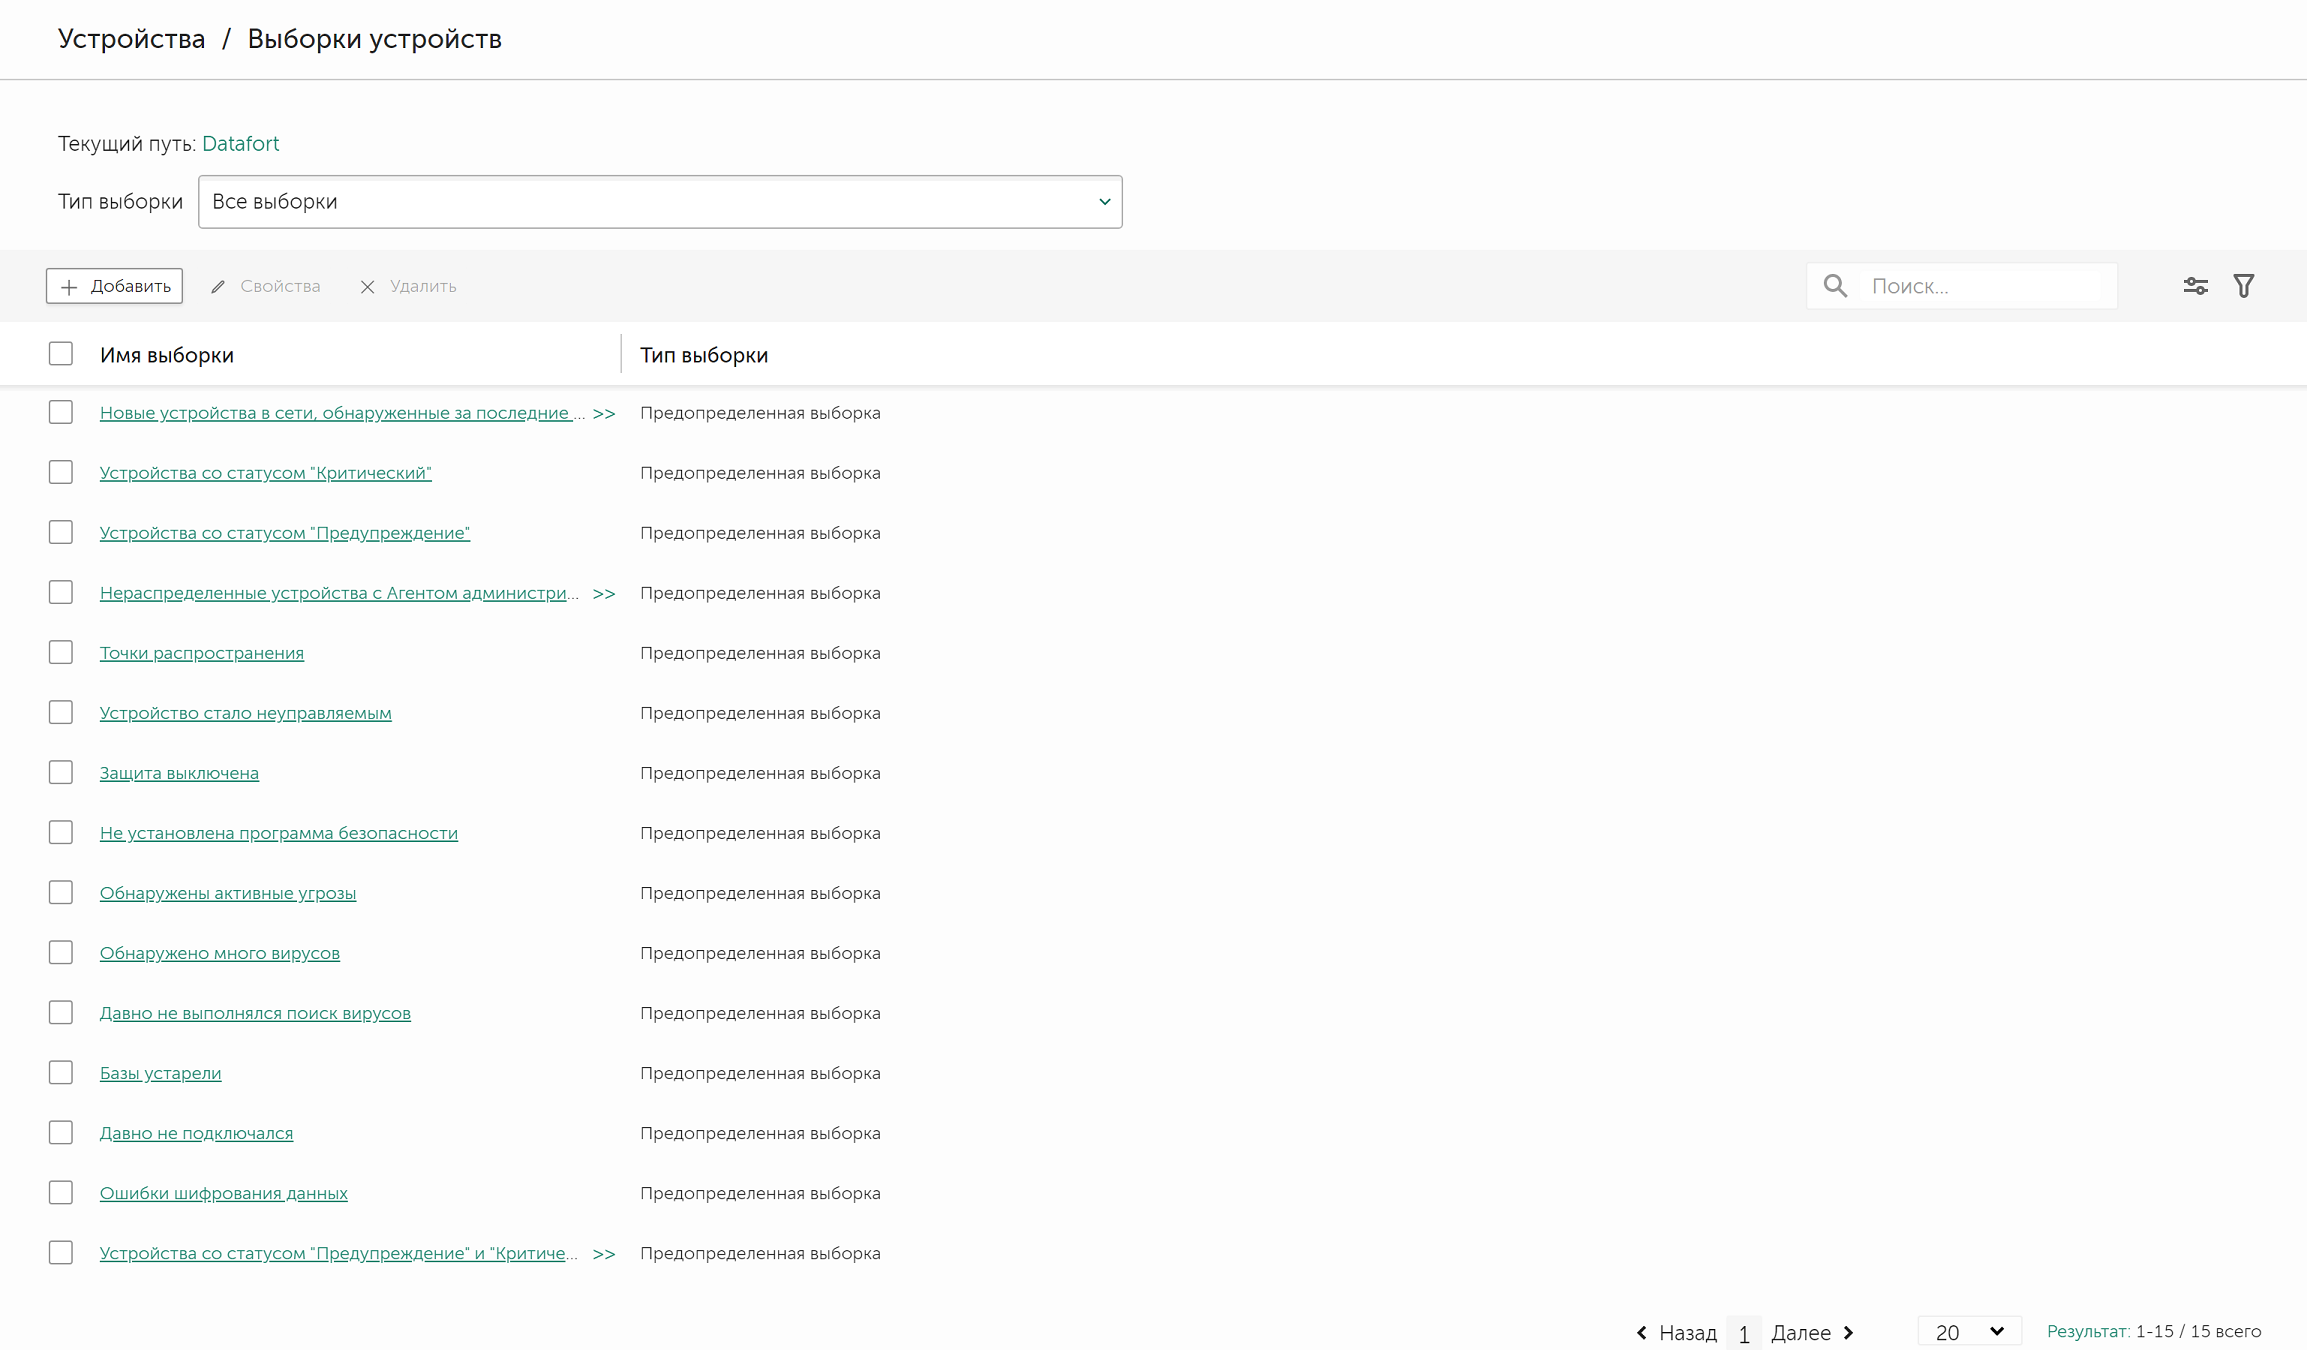Check the box for 'Давно не выполнялся поиск вирусов'
The height and width of the screenshot is (1350, 2307).
coord(61,1012)
